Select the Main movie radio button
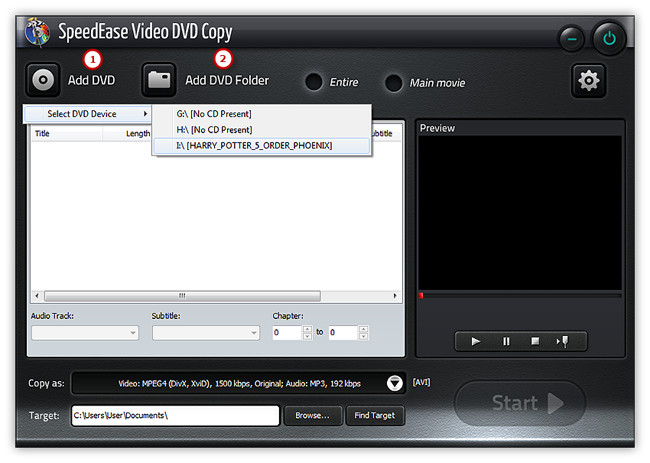The image size is (650, 463). pyautogui.click(x=393, y=82)
